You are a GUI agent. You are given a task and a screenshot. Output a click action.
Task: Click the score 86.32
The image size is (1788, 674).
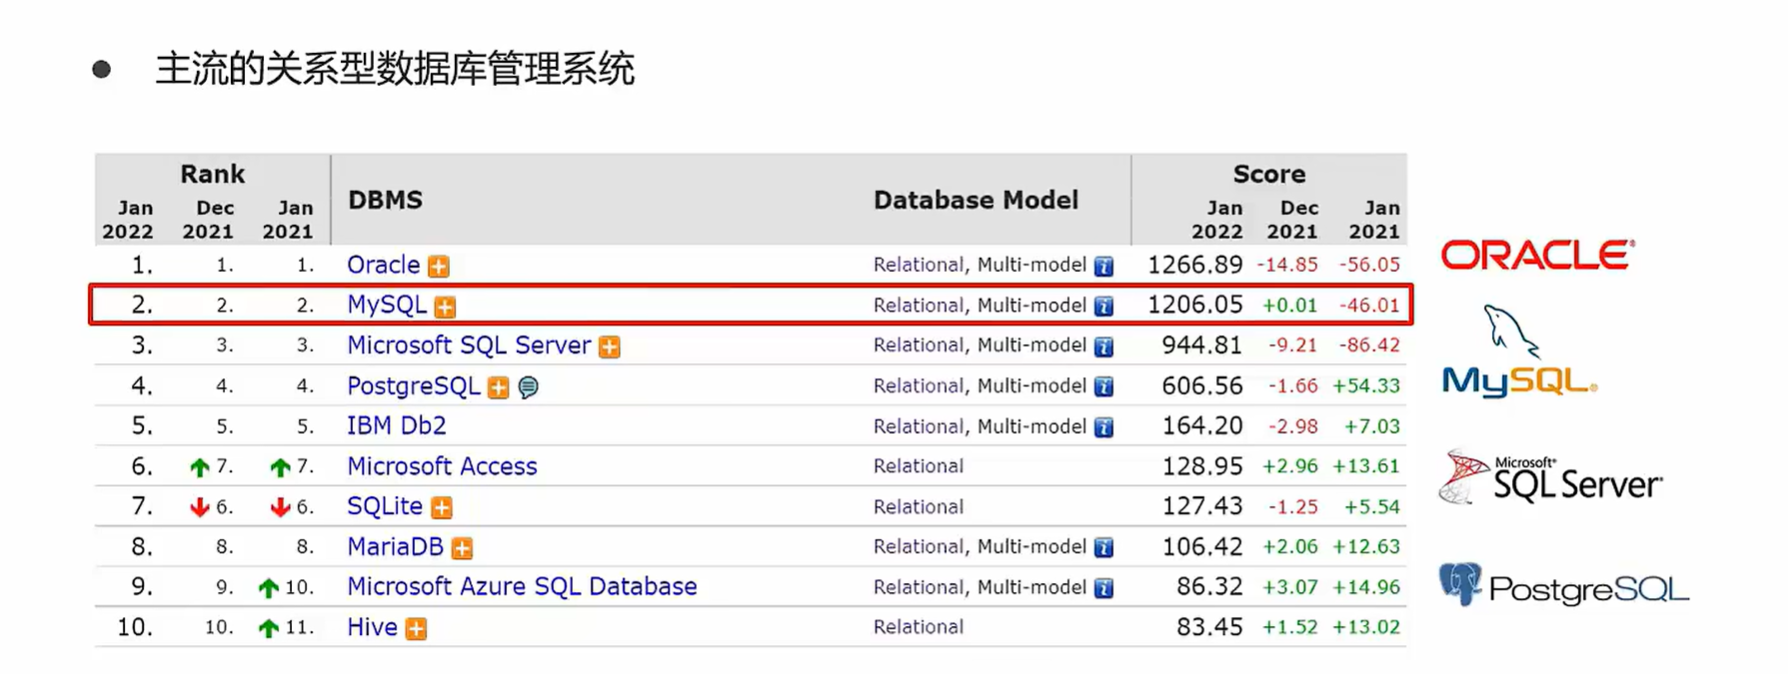point(1209,587)
